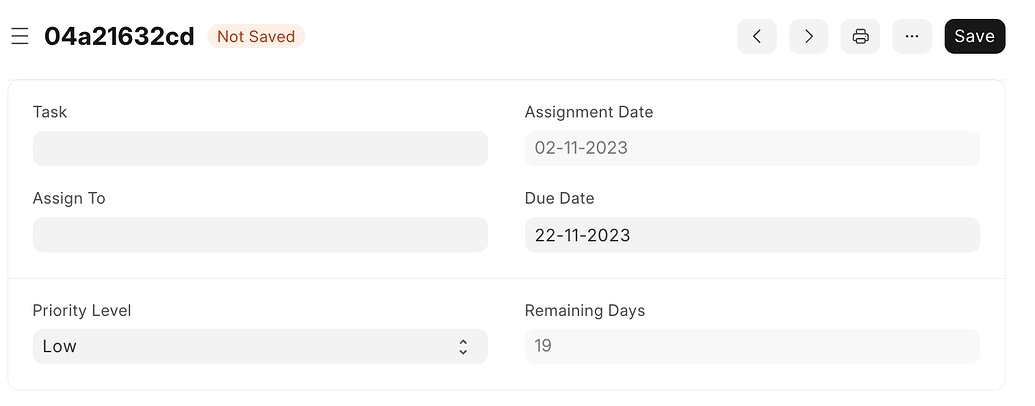Viewport: 1035px width, 406px height.
Task: Click the Remaining Days field showing 19
Action: point(752,346)
